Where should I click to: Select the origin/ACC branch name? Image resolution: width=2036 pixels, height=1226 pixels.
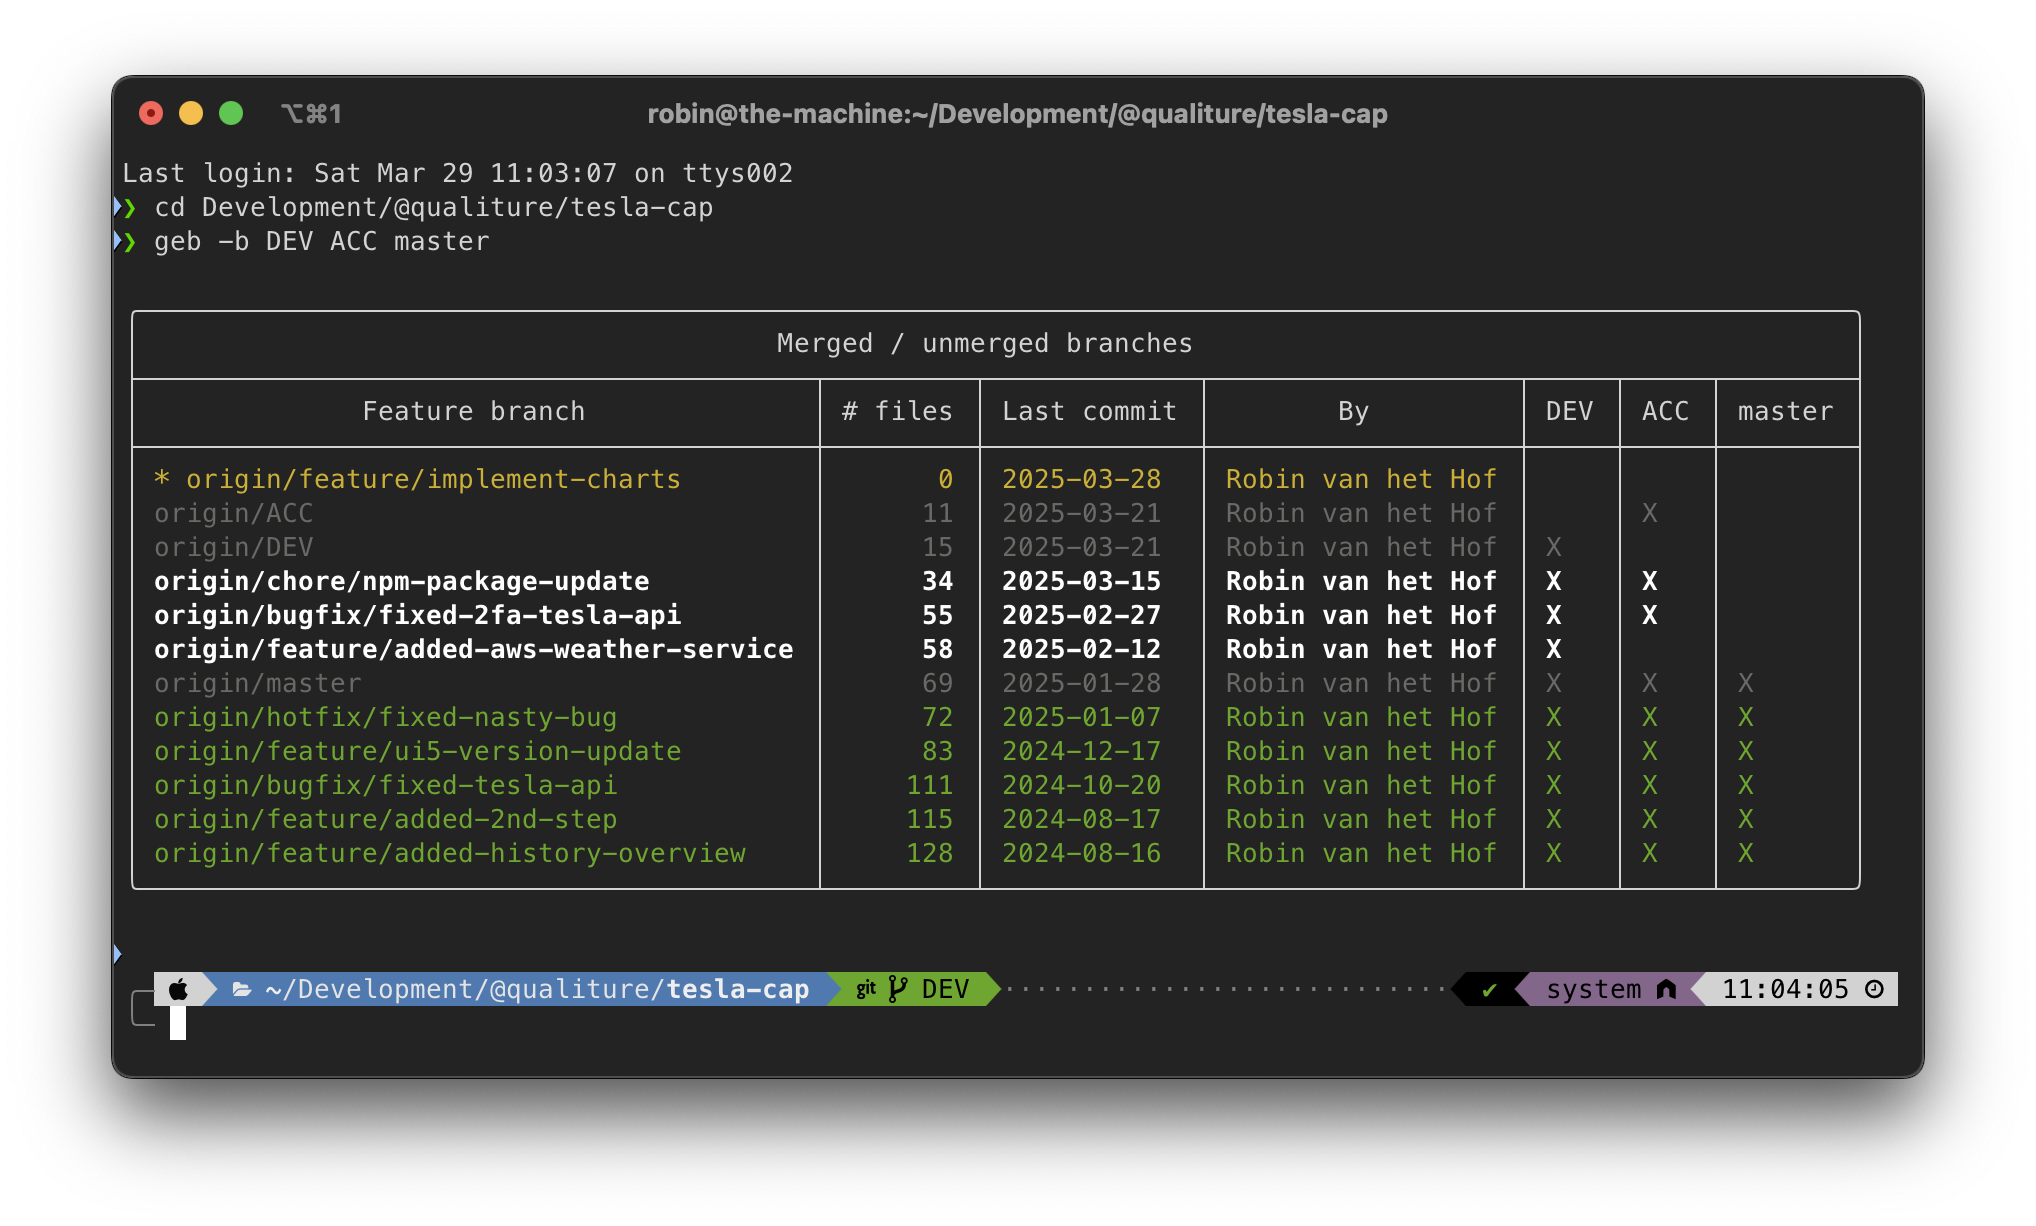coord(233,513)
